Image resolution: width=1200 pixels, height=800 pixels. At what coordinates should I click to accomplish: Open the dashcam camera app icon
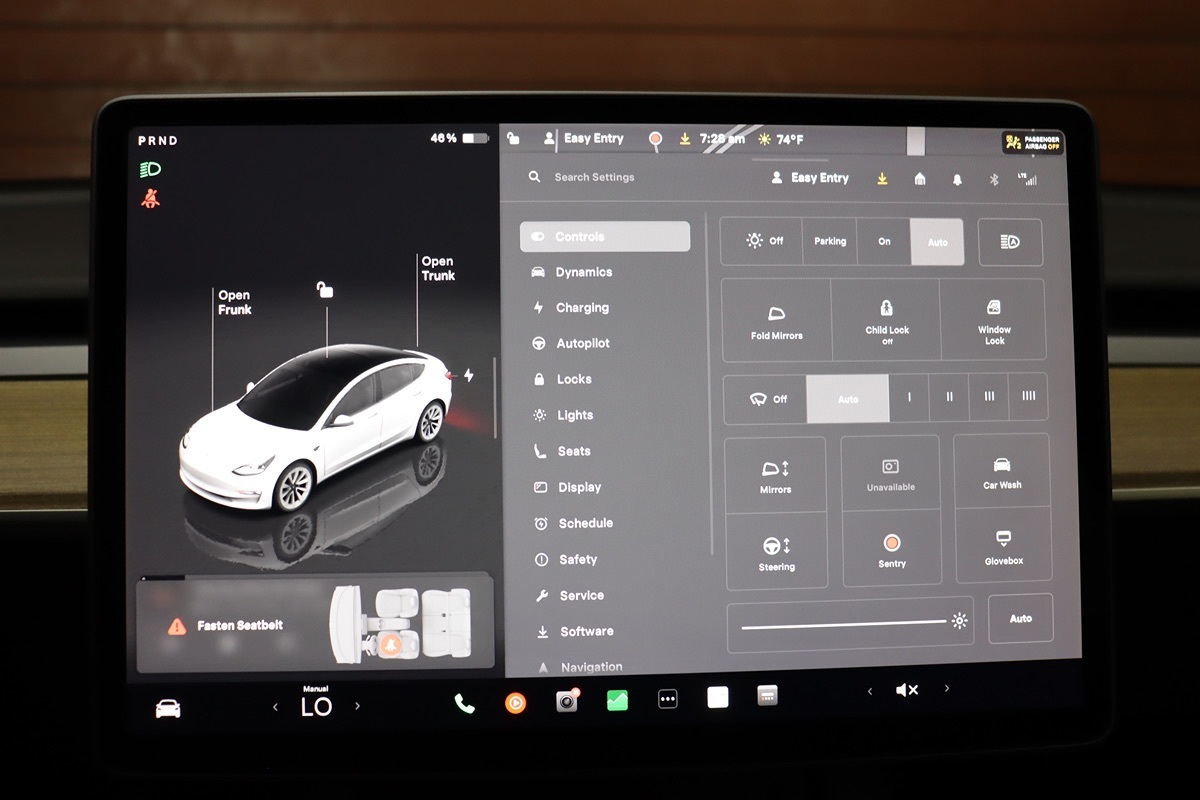pyautogui.click(x=567, y=702)
